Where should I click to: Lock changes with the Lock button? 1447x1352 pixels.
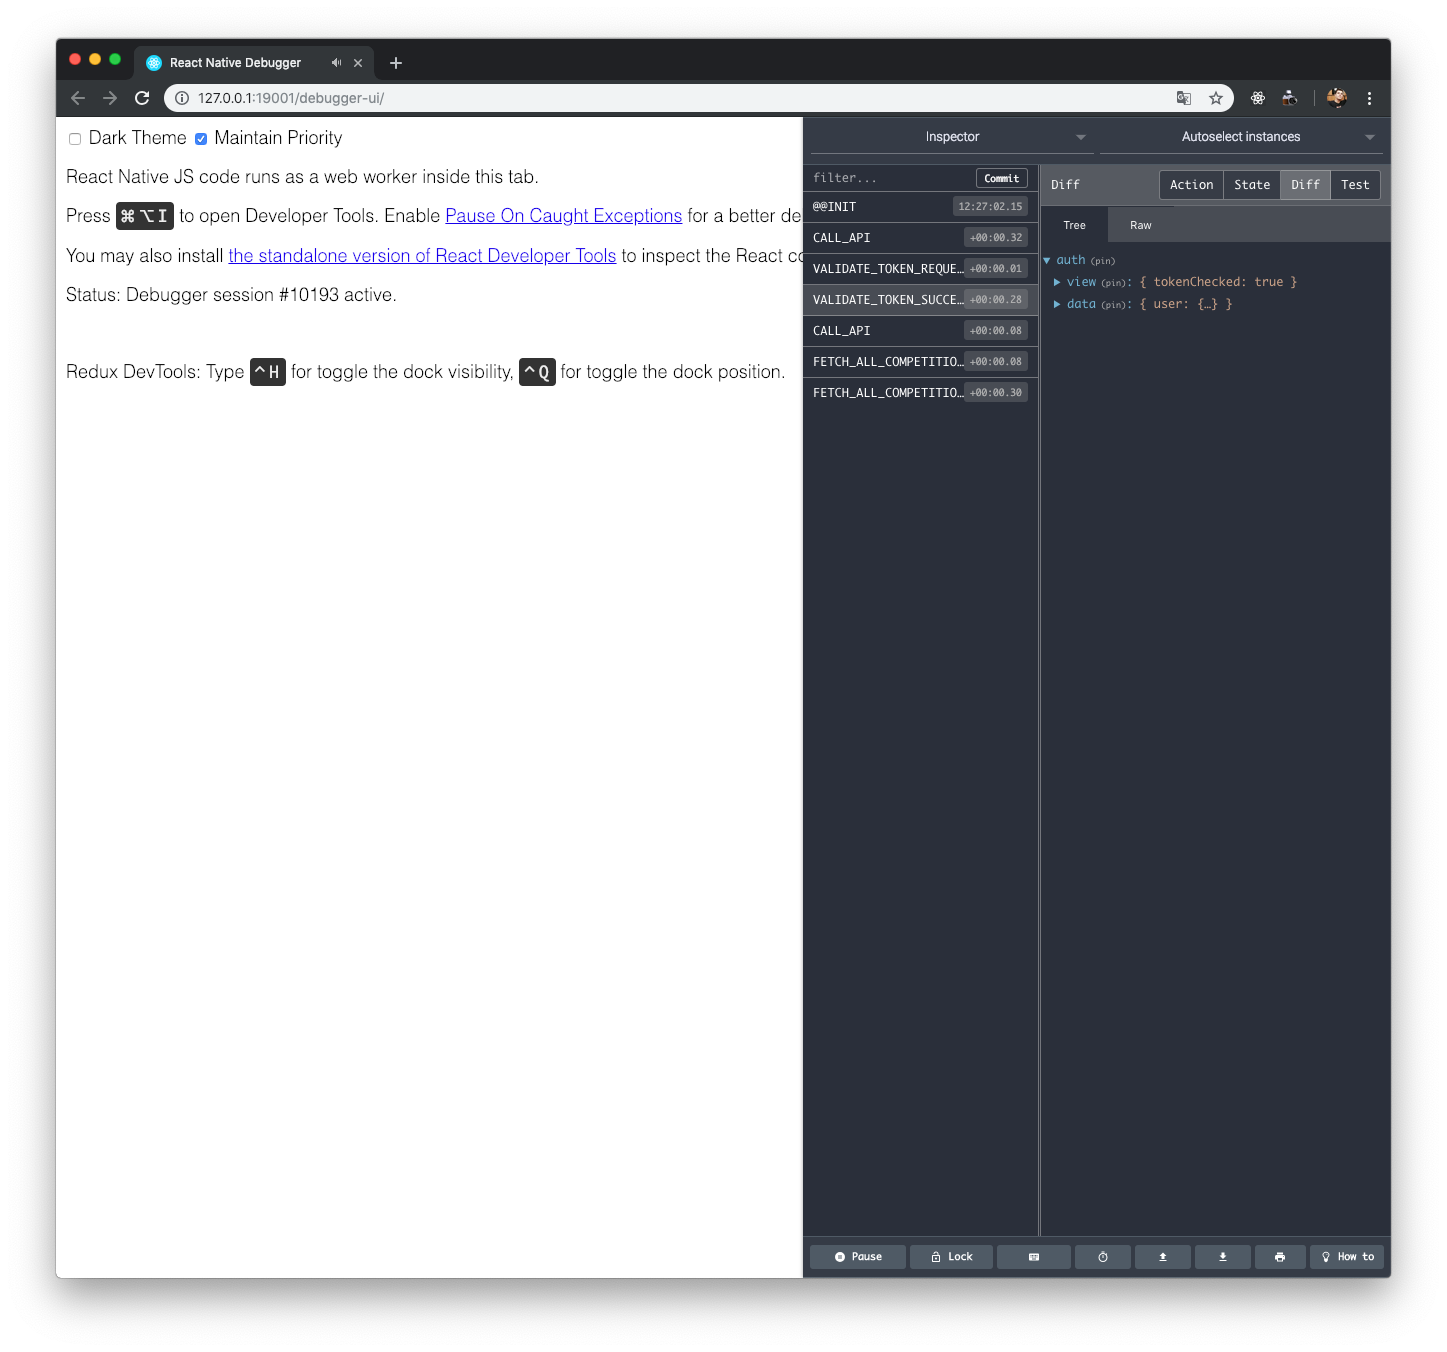[x=951, y=1257]
